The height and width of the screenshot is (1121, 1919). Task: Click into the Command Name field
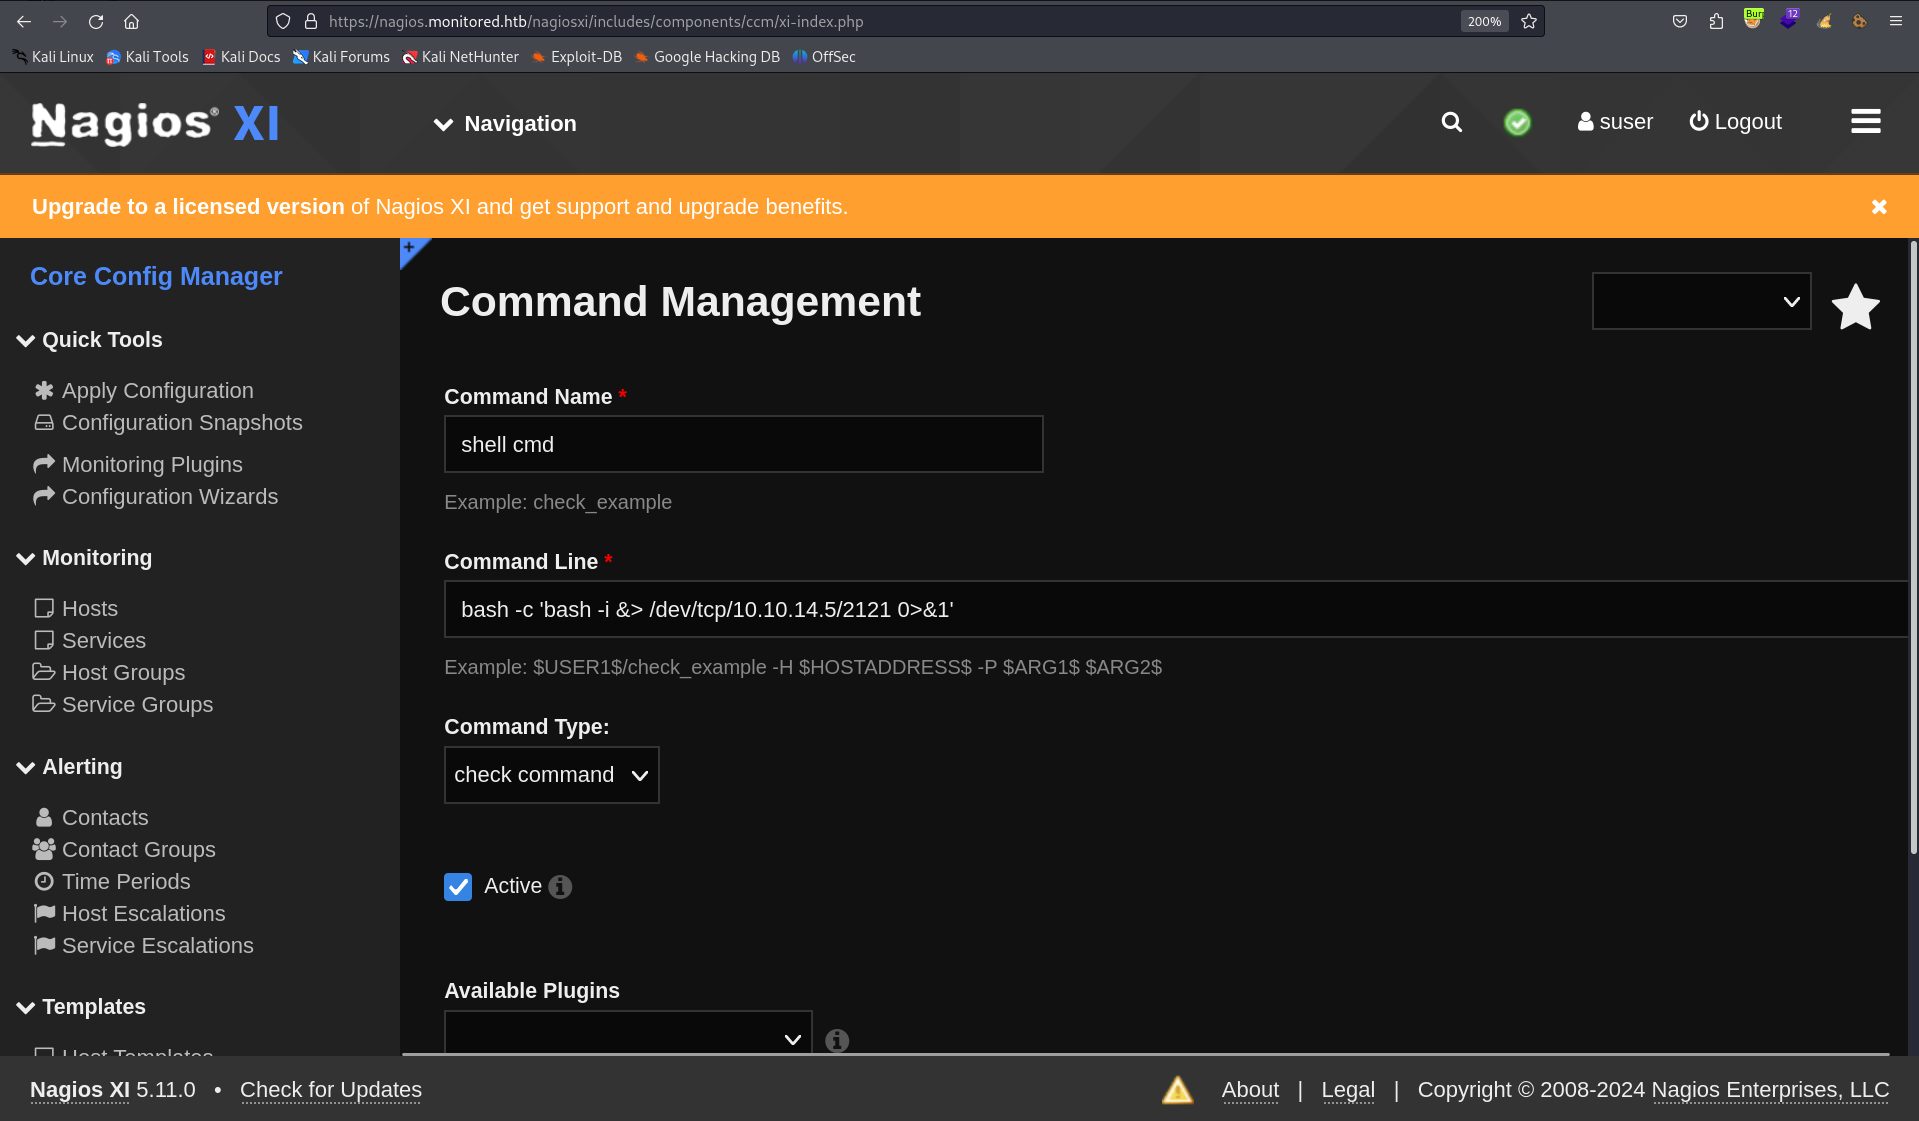[x=744, y=445]
